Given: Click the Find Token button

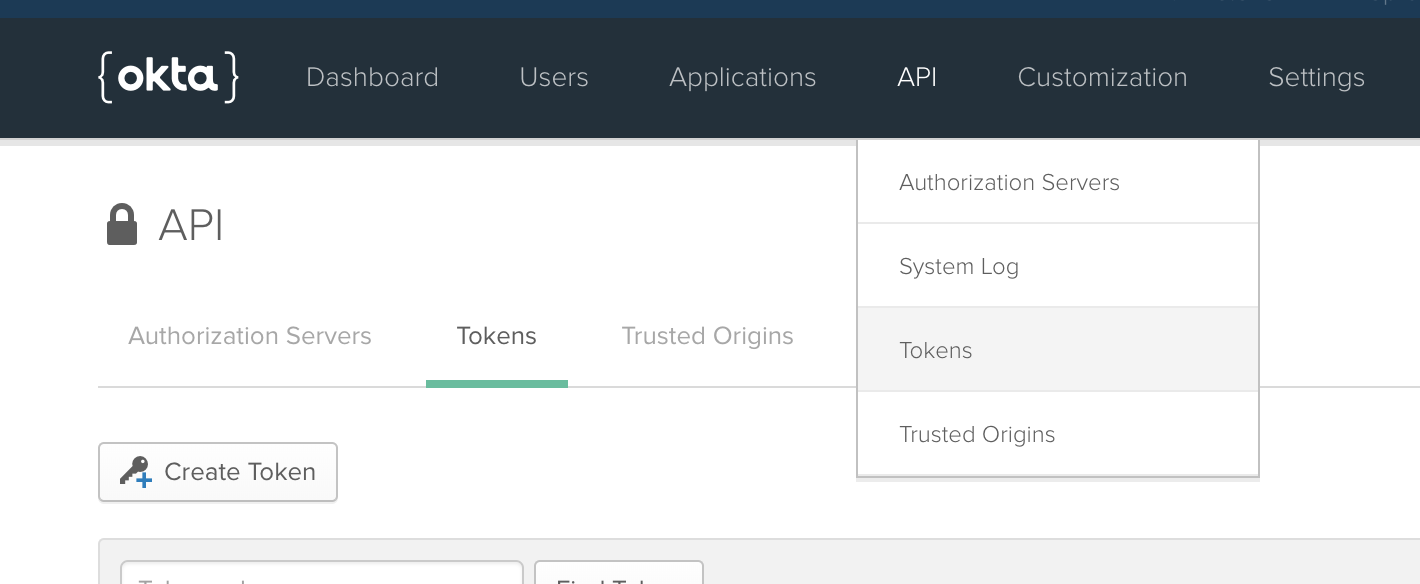Looking at the screenshot, I should tap(619, 574).
